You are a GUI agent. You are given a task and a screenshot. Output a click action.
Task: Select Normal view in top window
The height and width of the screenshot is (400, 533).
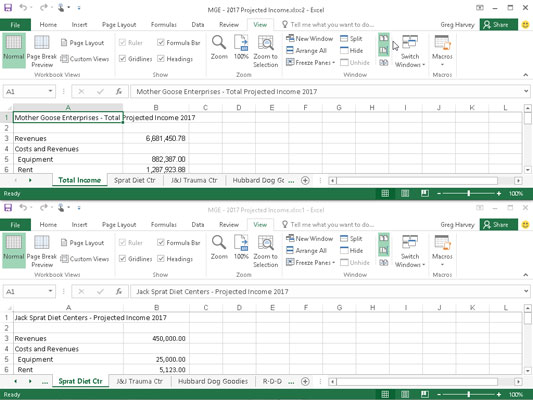[x=14, y=50]
